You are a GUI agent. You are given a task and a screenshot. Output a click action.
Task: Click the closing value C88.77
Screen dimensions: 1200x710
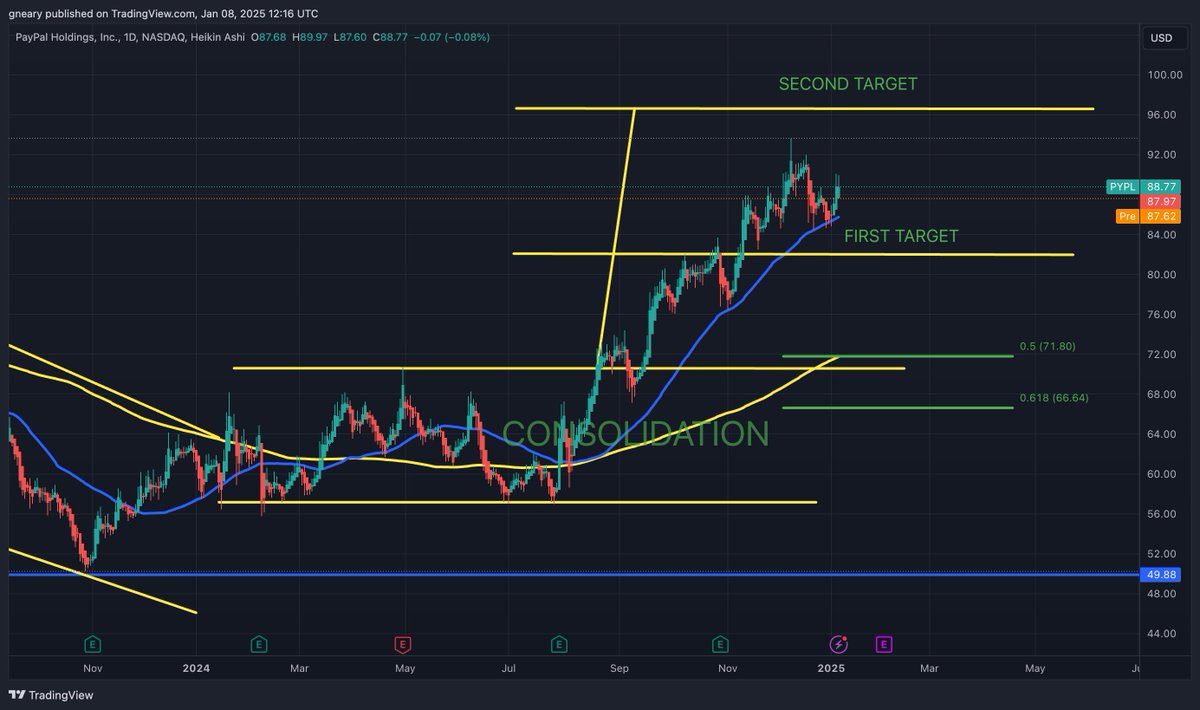point(391,37)
